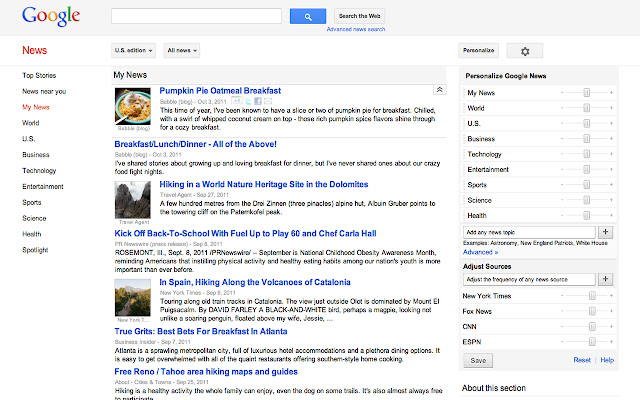
Task: Click the plus sign on CNN slider
Action: coord(611,326)
